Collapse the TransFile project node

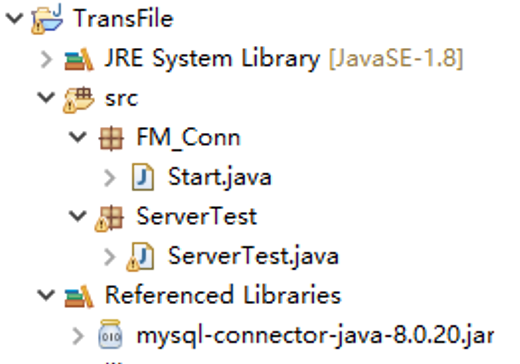15,18
